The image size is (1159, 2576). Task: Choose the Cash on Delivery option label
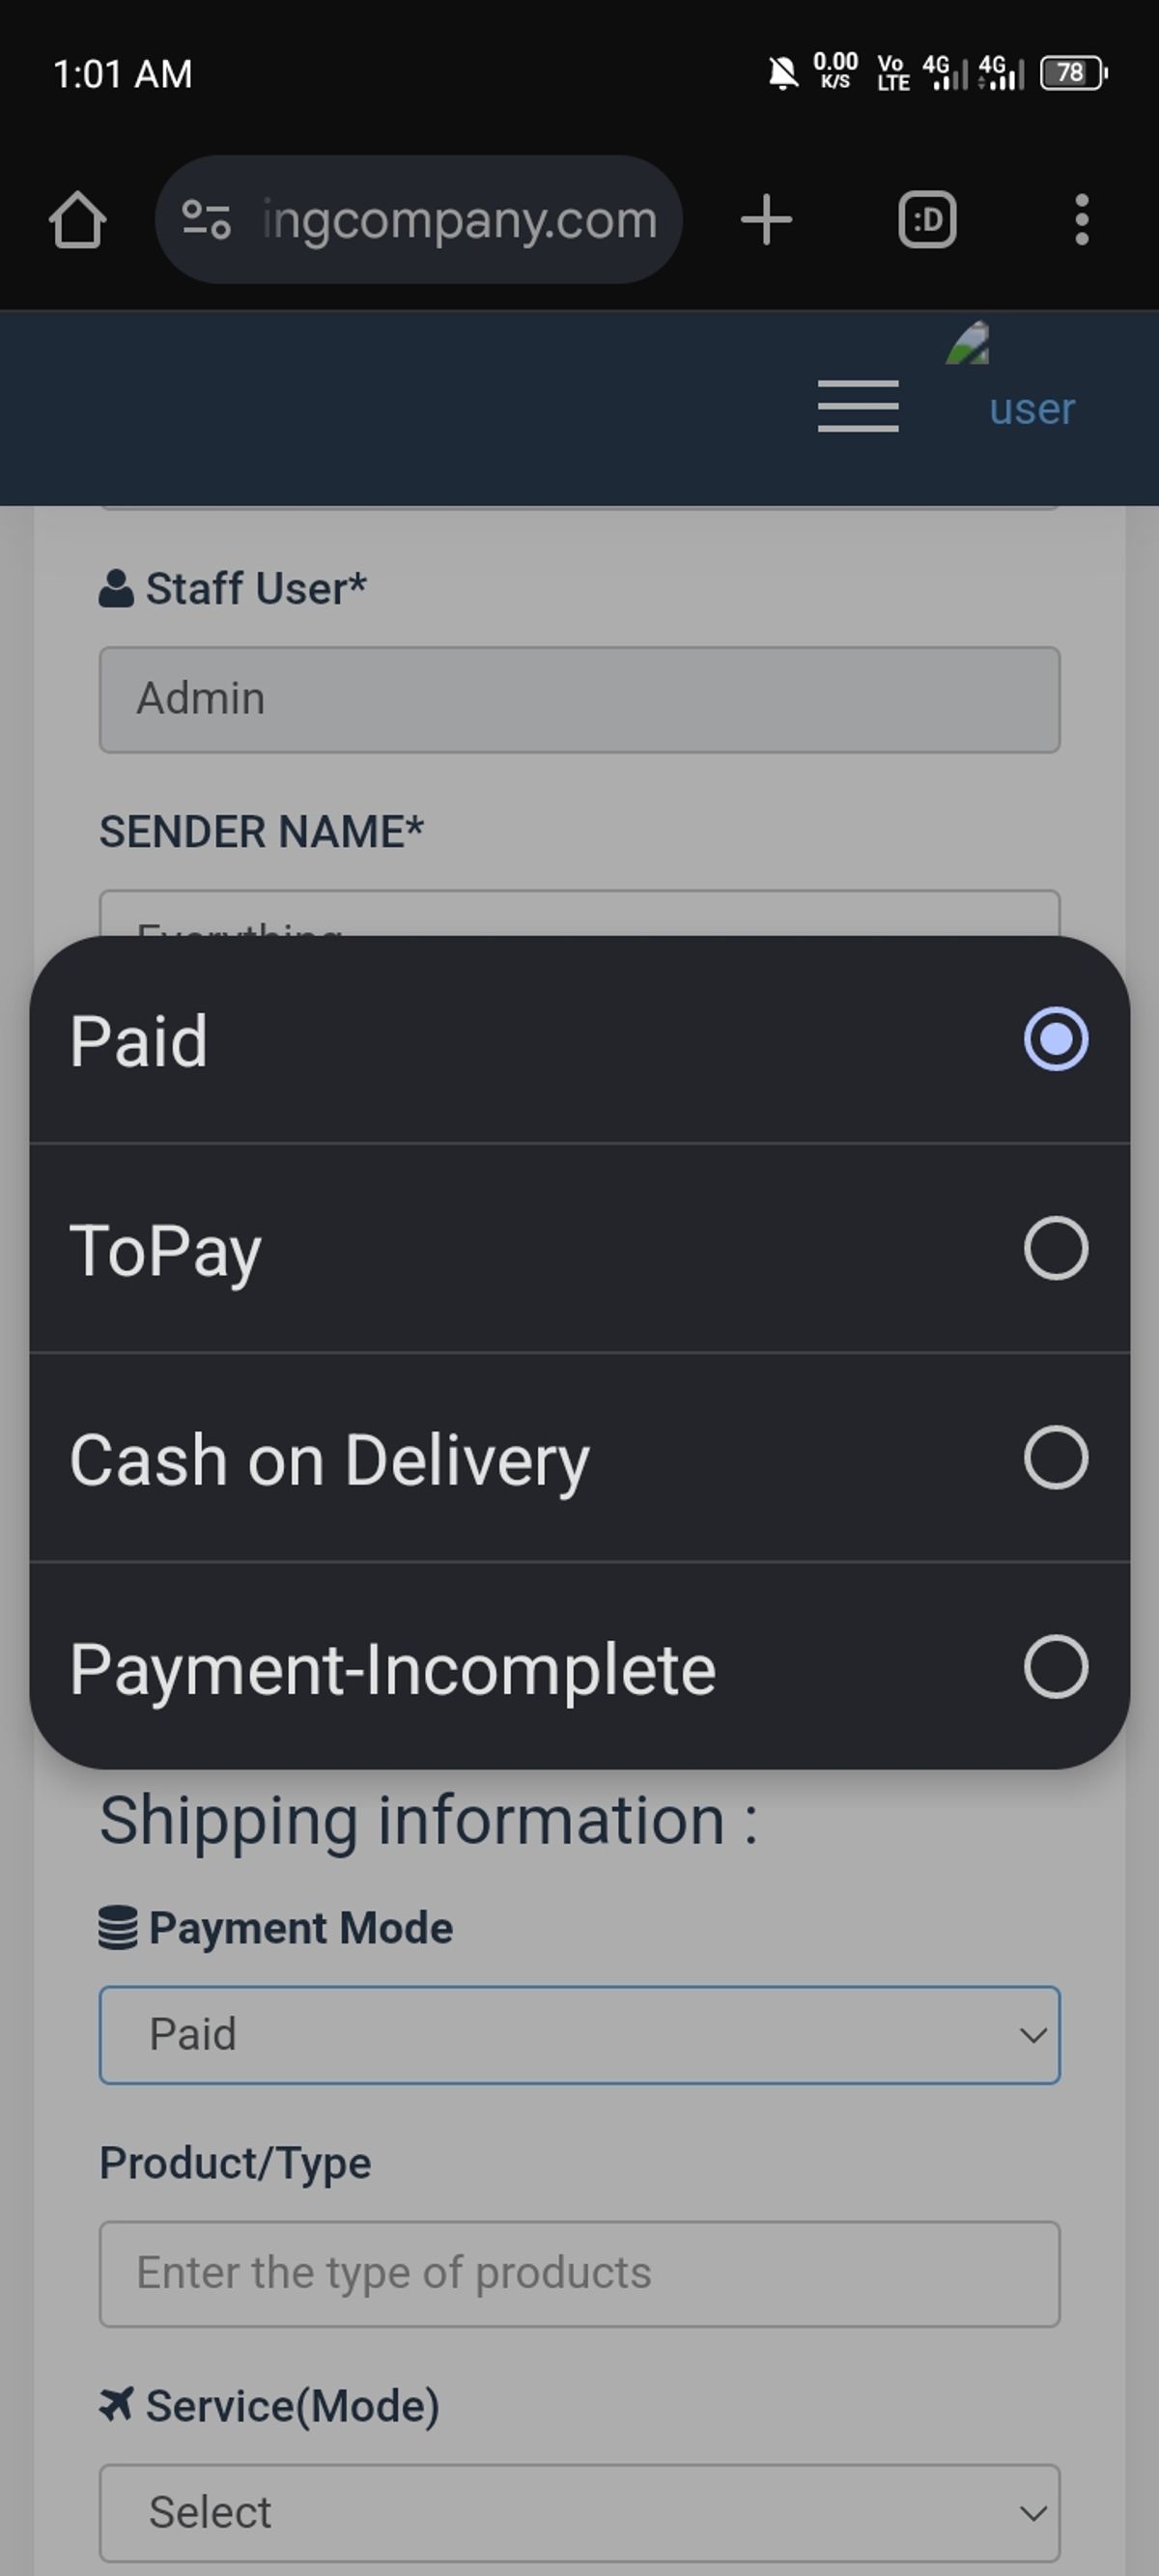pyautogui.click(x=330, y=1460)
